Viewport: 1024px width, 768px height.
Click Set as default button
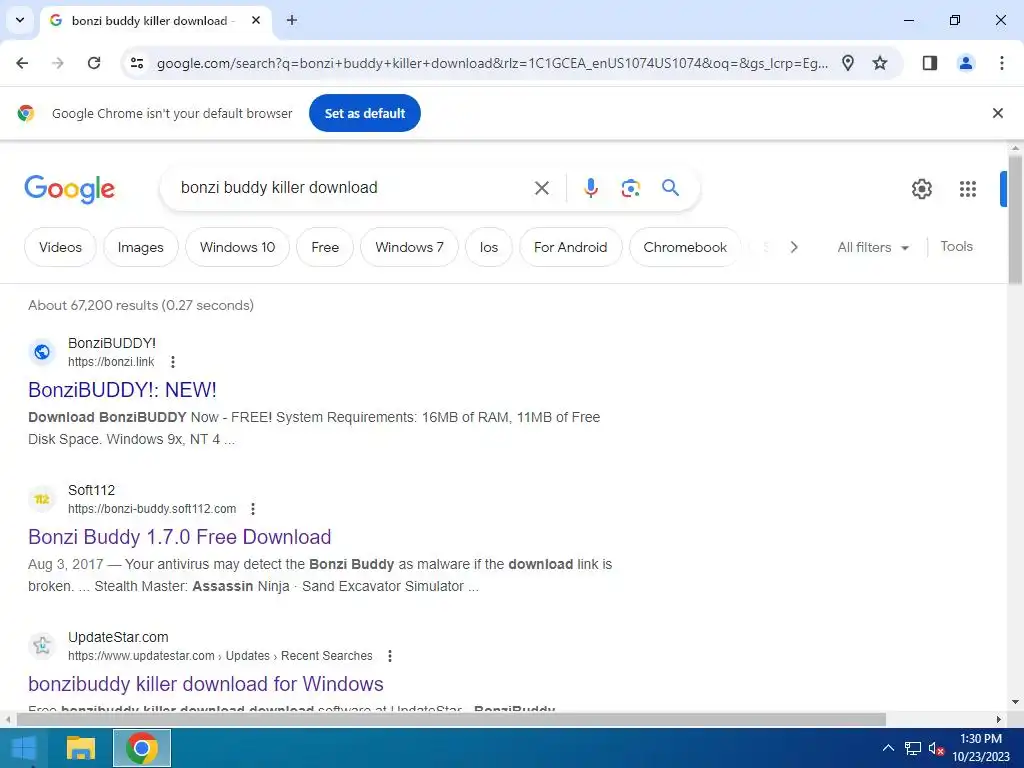[x=364, y=113]
